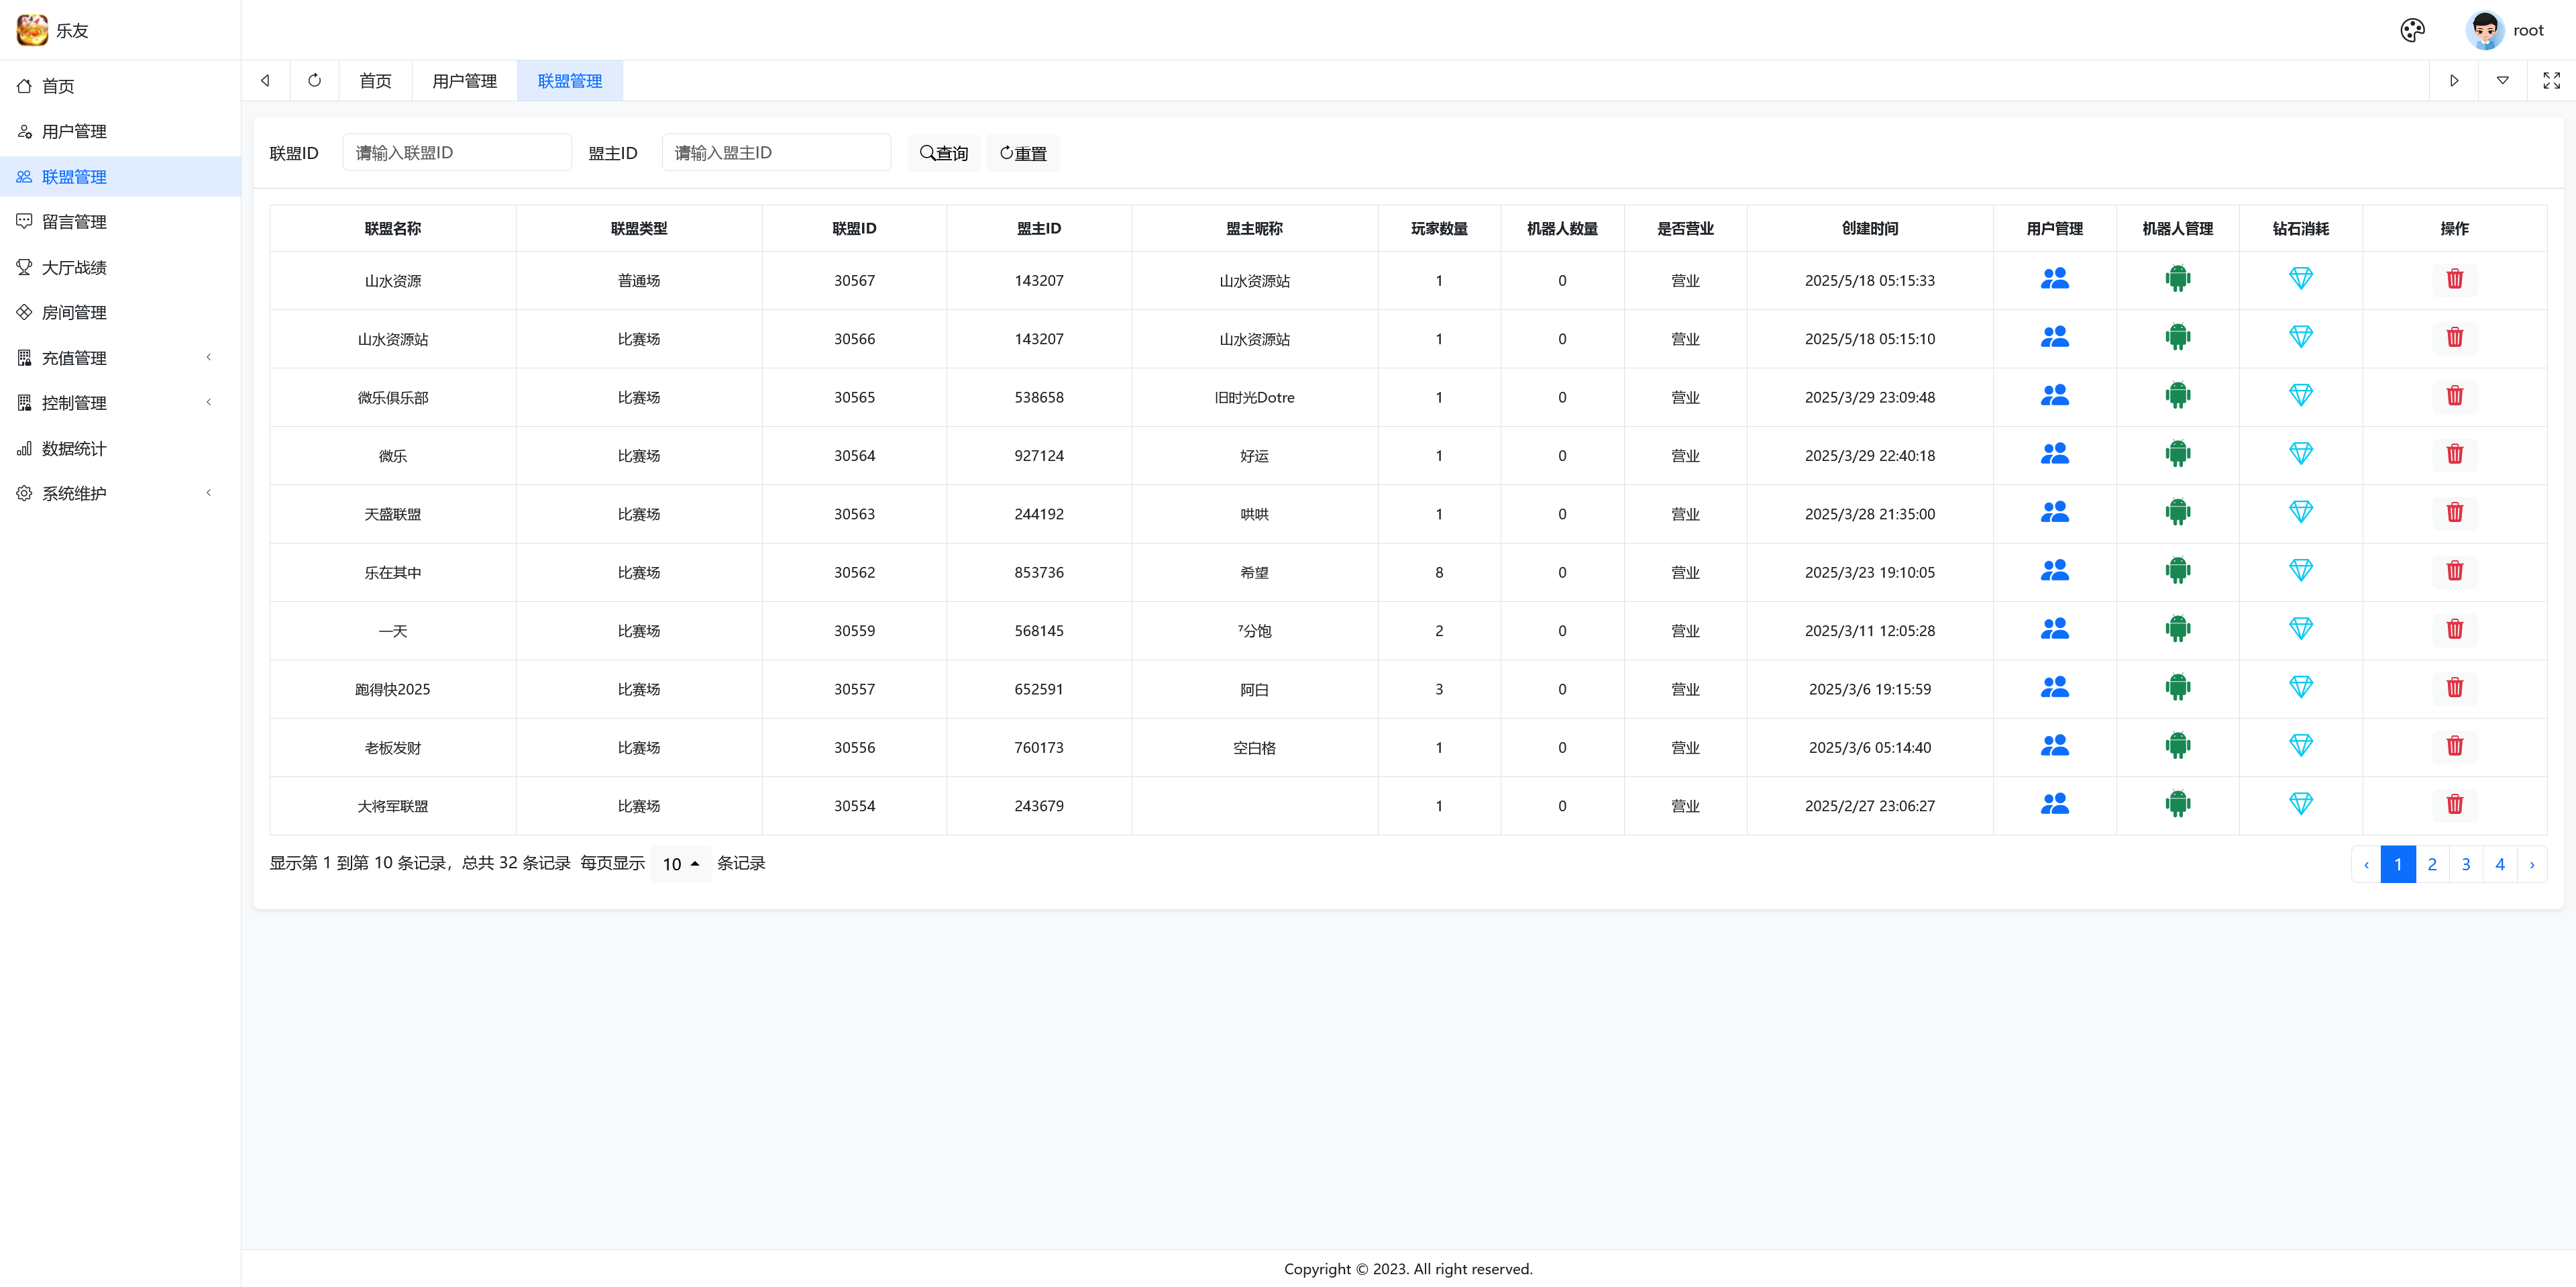Open the tab options dropdown arrow
Image resolution: width=2576 pixels, height=1287 pixels.
pyautogui.click(x=2502, y=80)
